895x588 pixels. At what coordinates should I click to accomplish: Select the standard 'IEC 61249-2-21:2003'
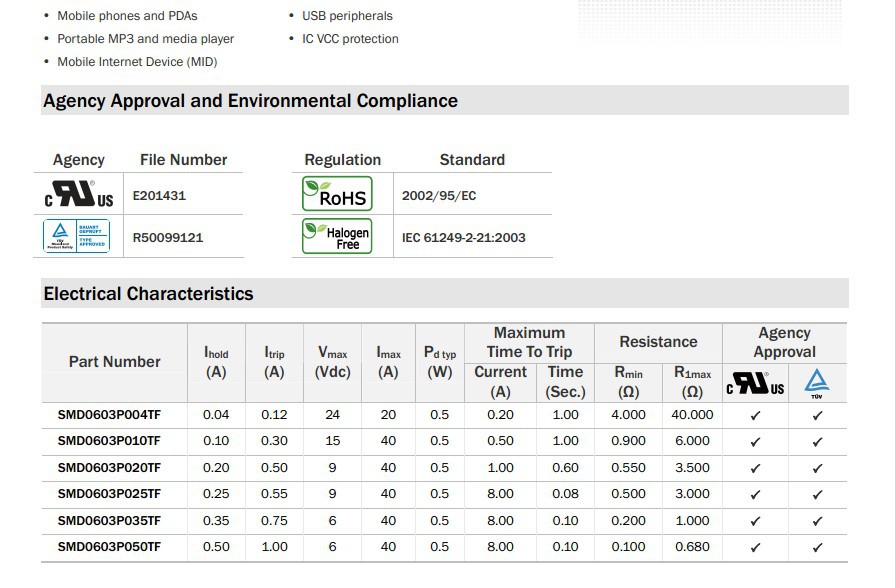click(463, 237)
